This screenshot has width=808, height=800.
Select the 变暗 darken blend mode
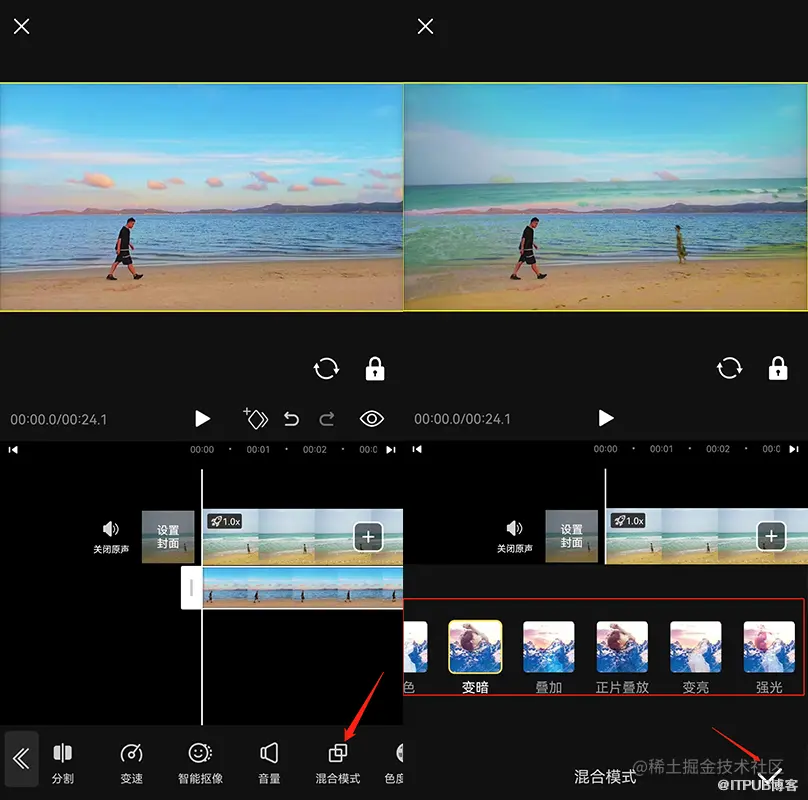(475, 658)
